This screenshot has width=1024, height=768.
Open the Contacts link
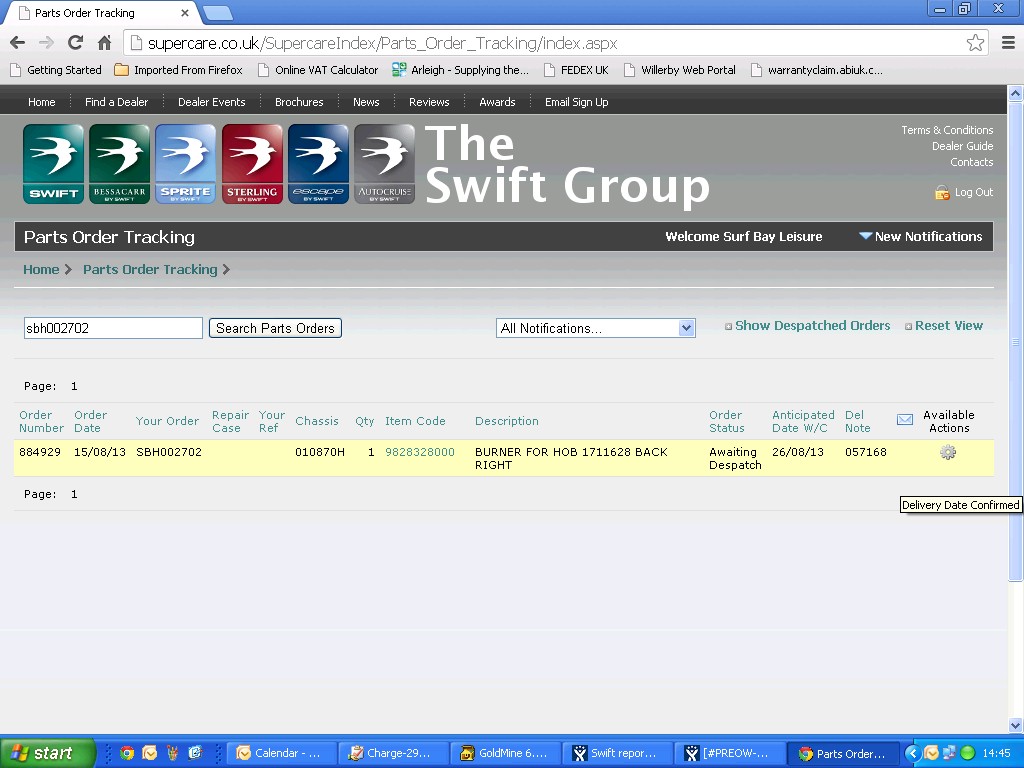click(x=971, y=162)
